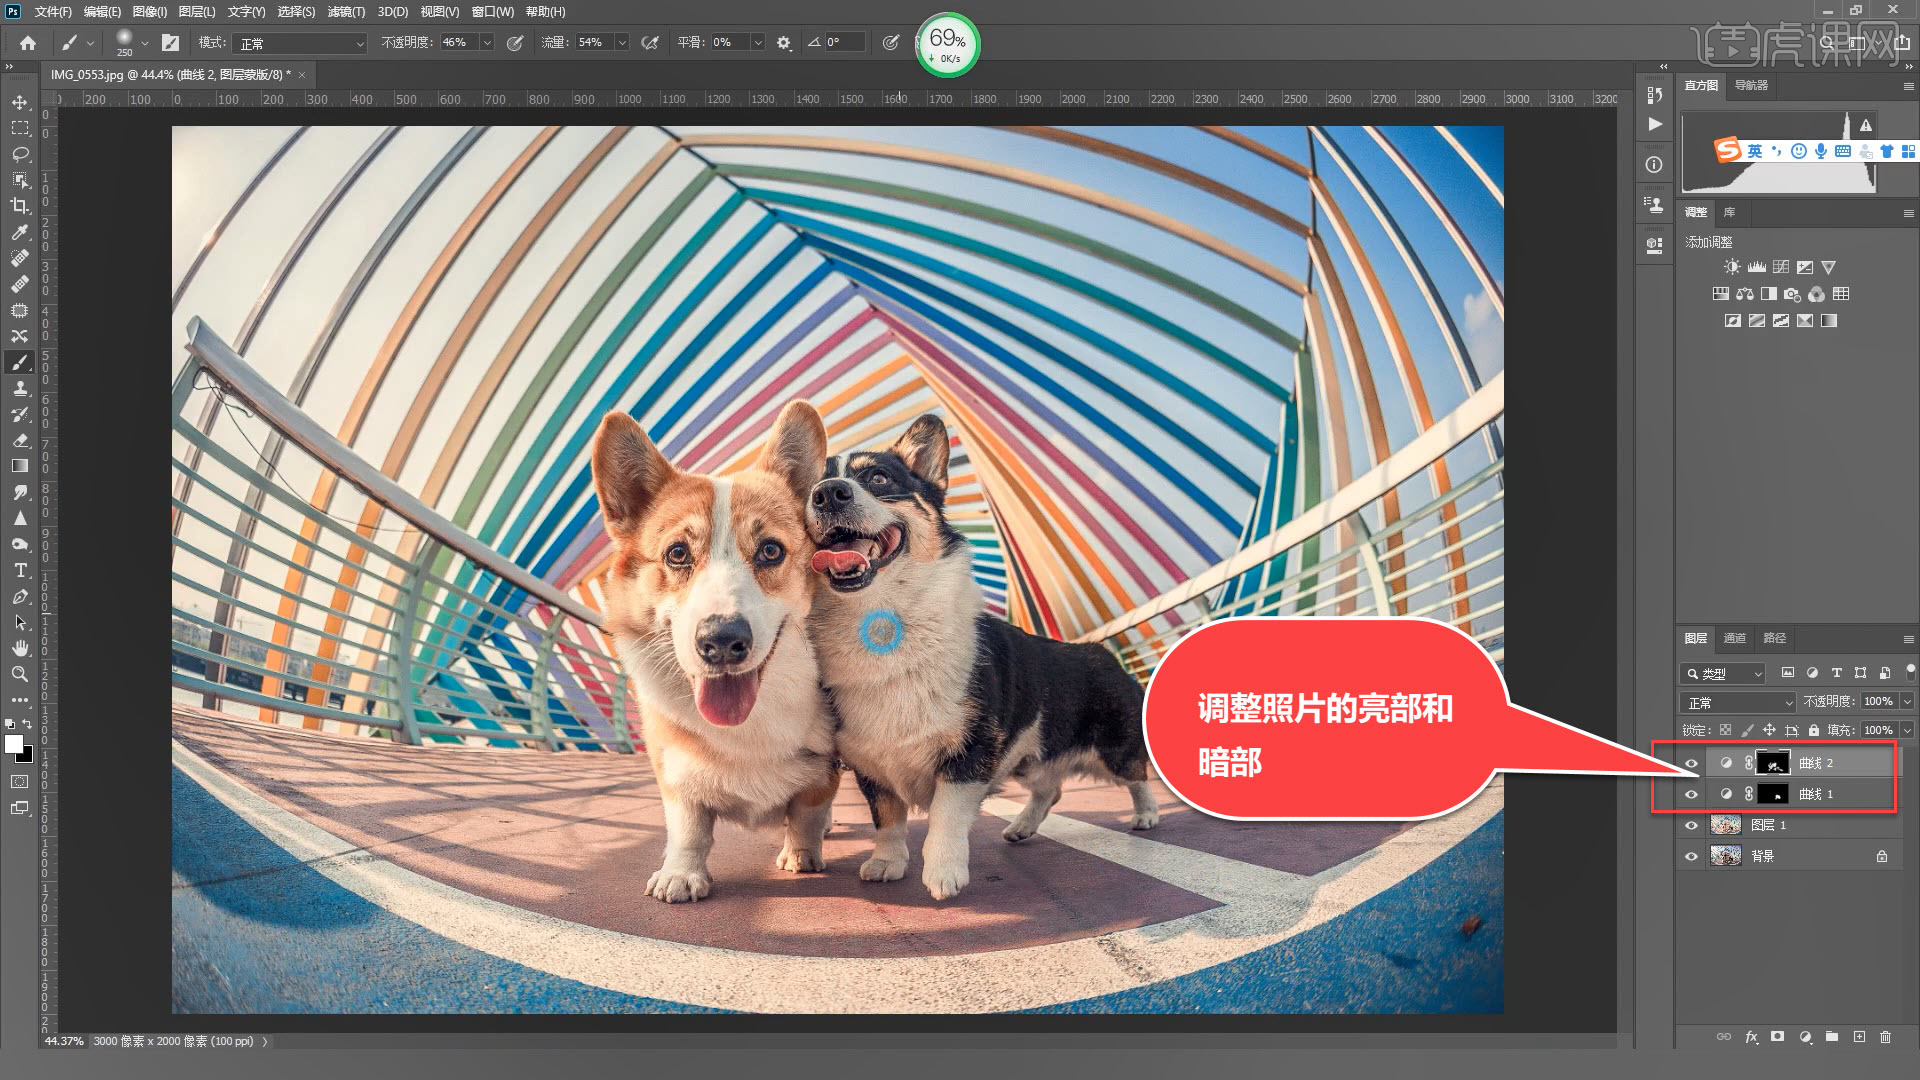Select the Move tool
Viewport: 1920px width, 1080px height.
[x=19, y=103]
